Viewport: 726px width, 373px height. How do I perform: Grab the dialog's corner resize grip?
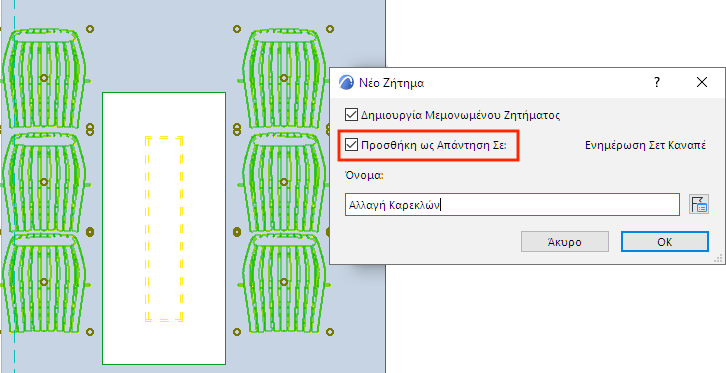click(x=719, y=259)
